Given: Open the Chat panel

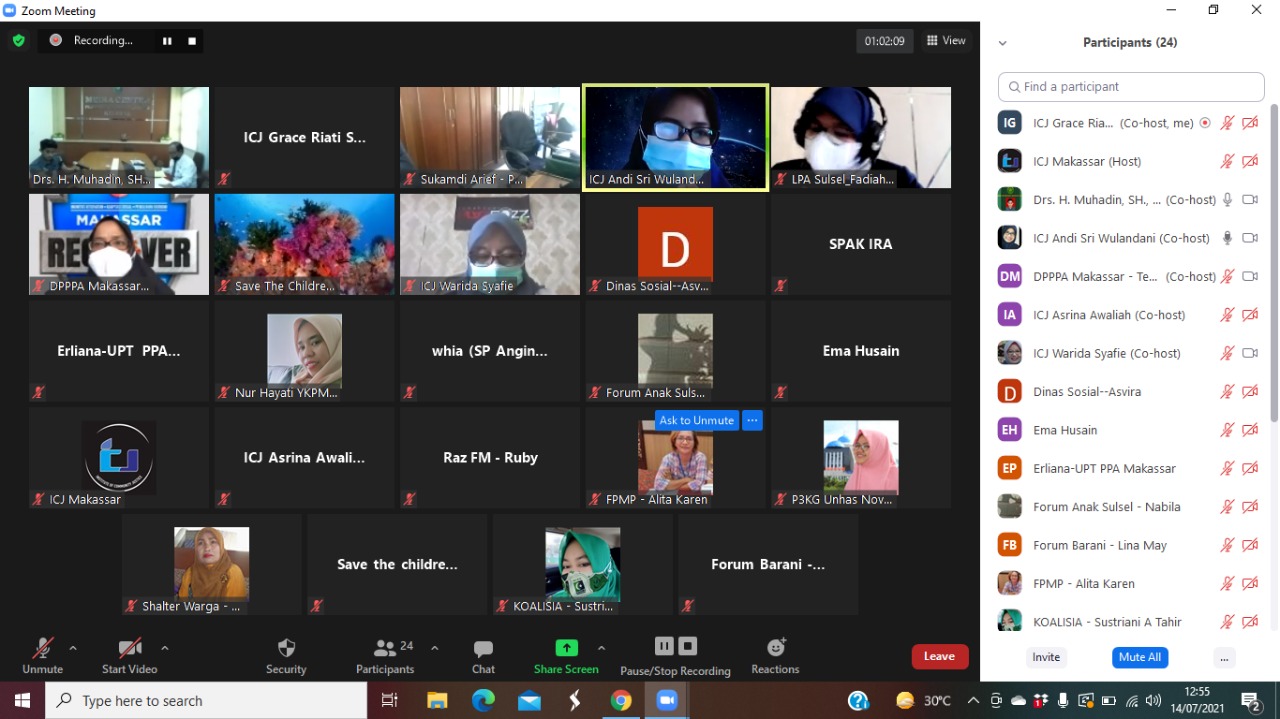Looking at the screenshot, I should pyautogui.click(x=483, y=649).
